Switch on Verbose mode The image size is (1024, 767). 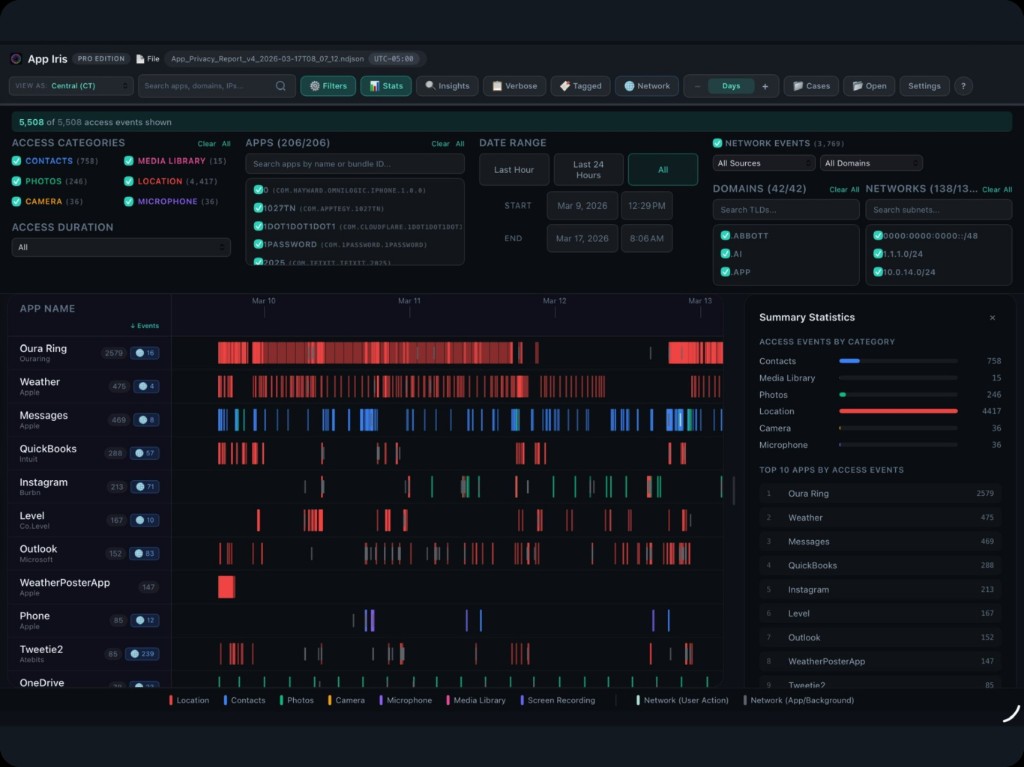tap(514, 86)
